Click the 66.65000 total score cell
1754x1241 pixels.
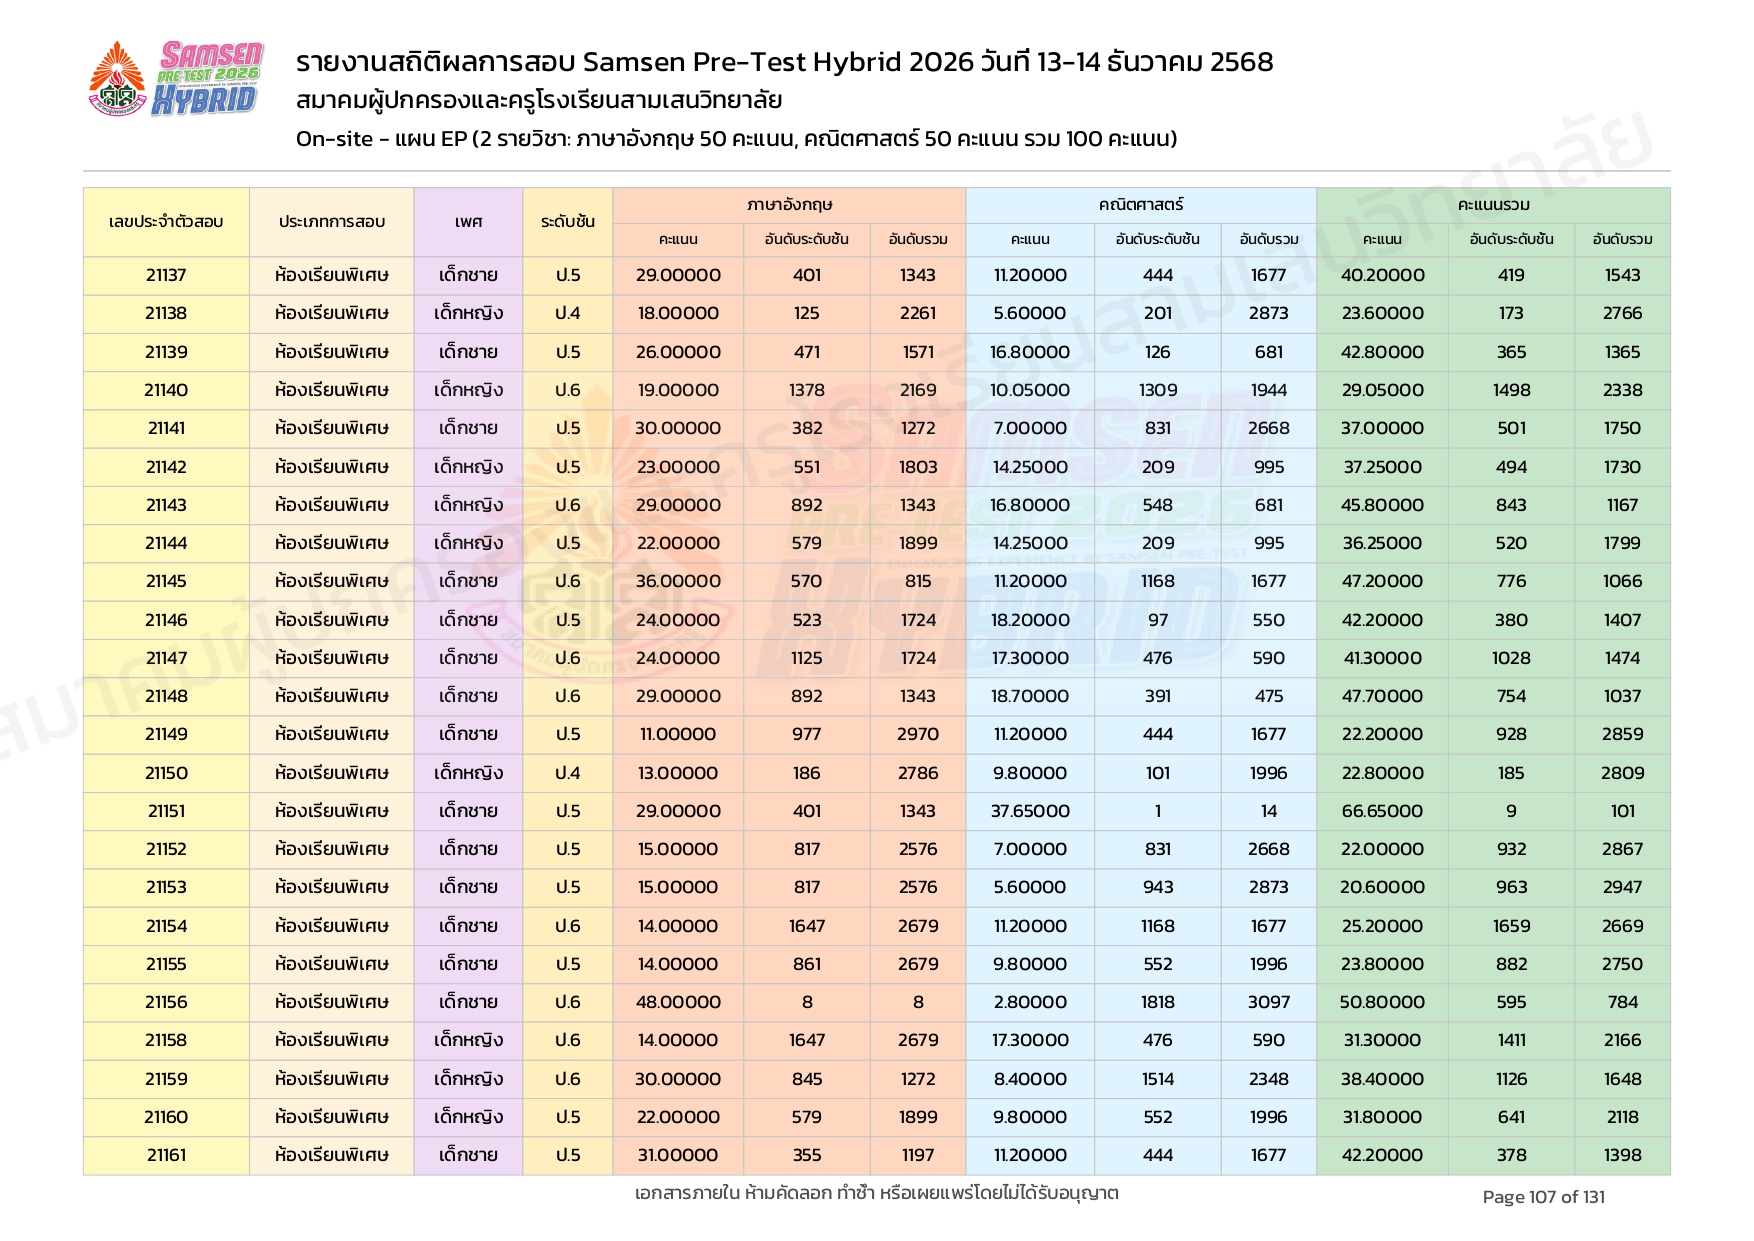1382,811
